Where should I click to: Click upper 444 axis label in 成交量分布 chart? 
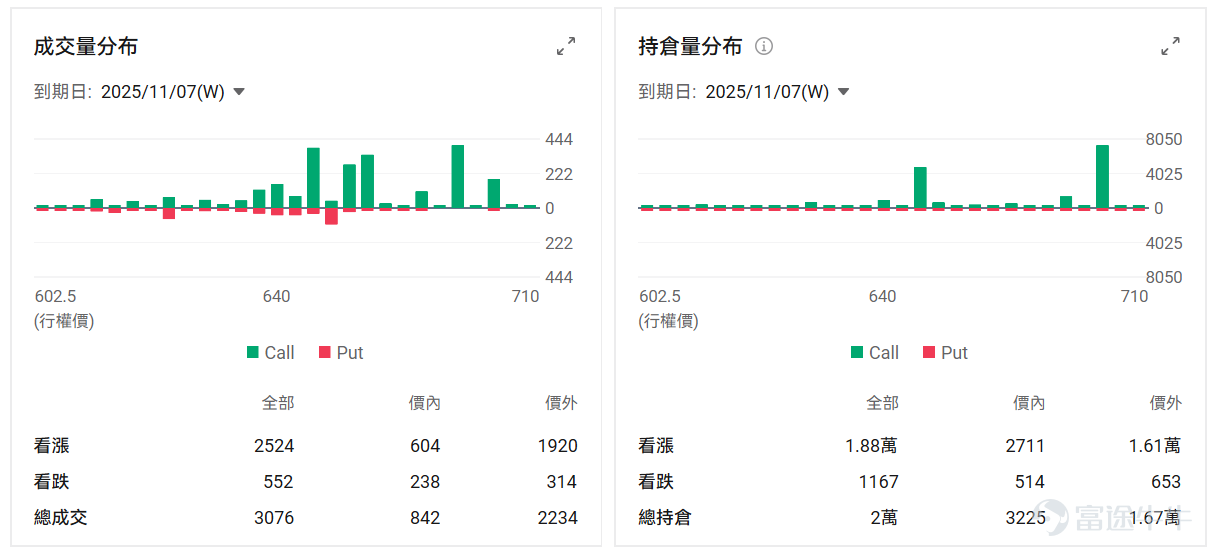click(x=559, y=140)
